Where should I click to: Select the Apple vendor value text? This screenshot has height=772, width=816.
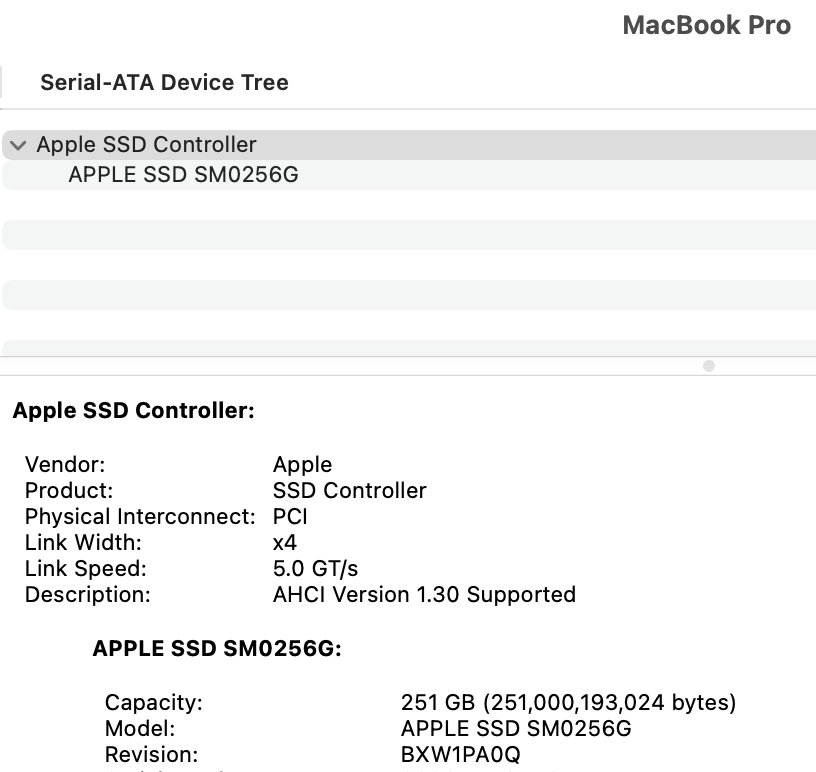pos(302,465)
